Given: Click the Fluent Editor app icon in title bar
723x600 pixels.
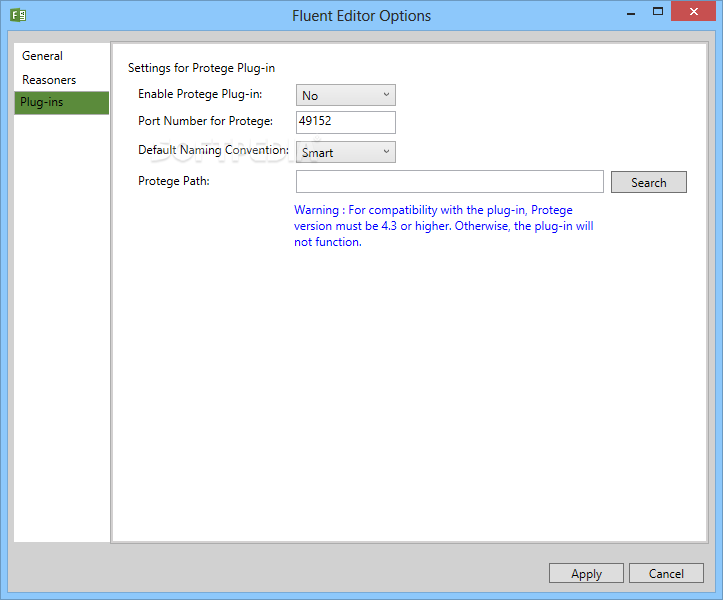Looking at the screenshot, I should coord(18,15).
